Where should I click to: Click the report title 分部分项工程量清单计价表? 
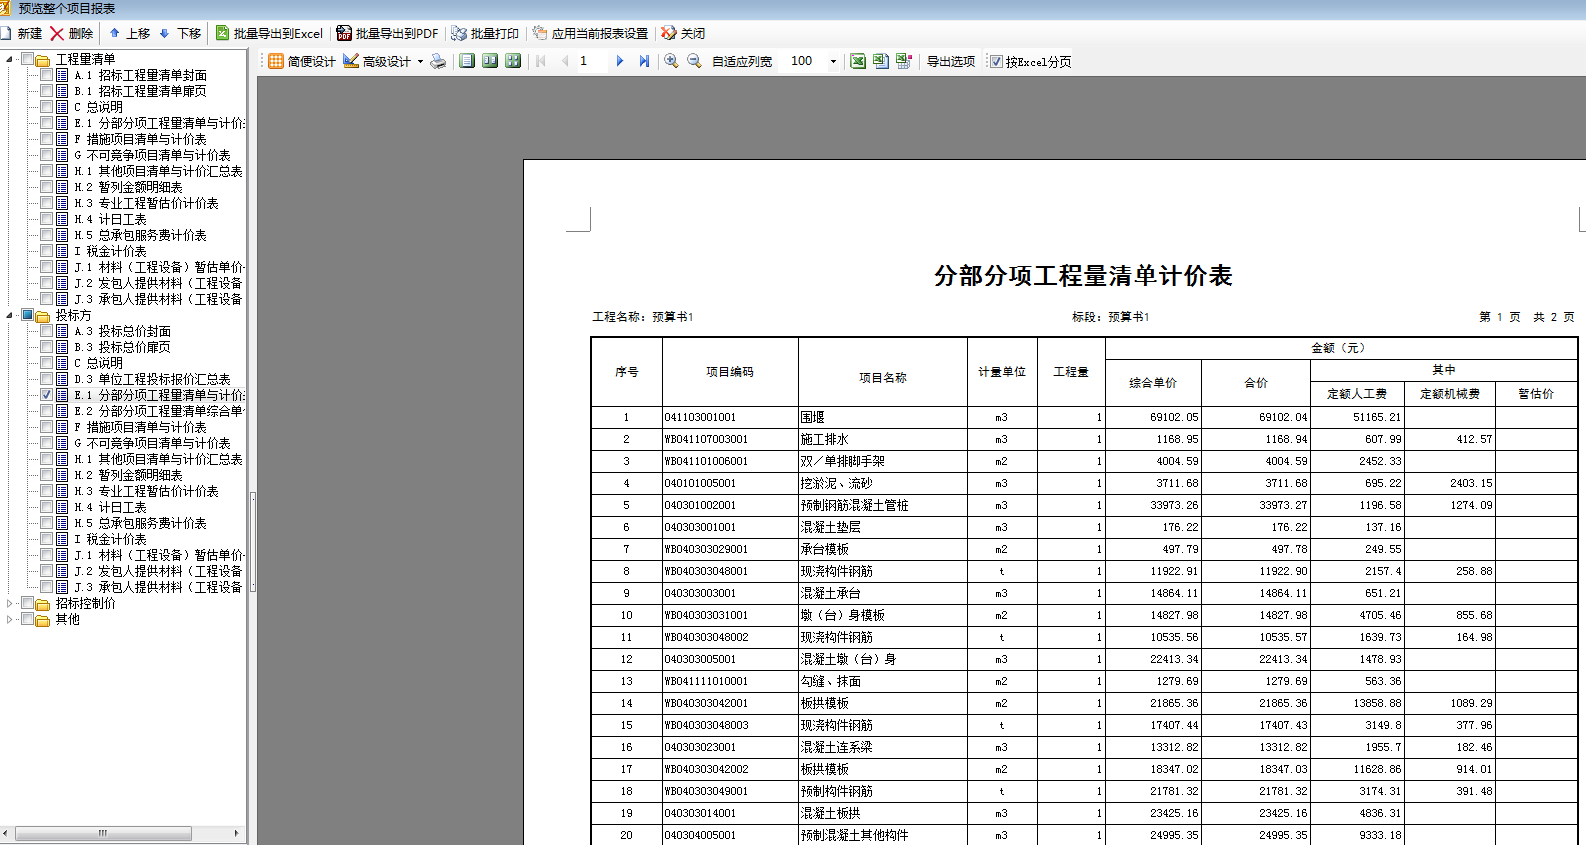pyautogui.click(x=1083, y=276)
